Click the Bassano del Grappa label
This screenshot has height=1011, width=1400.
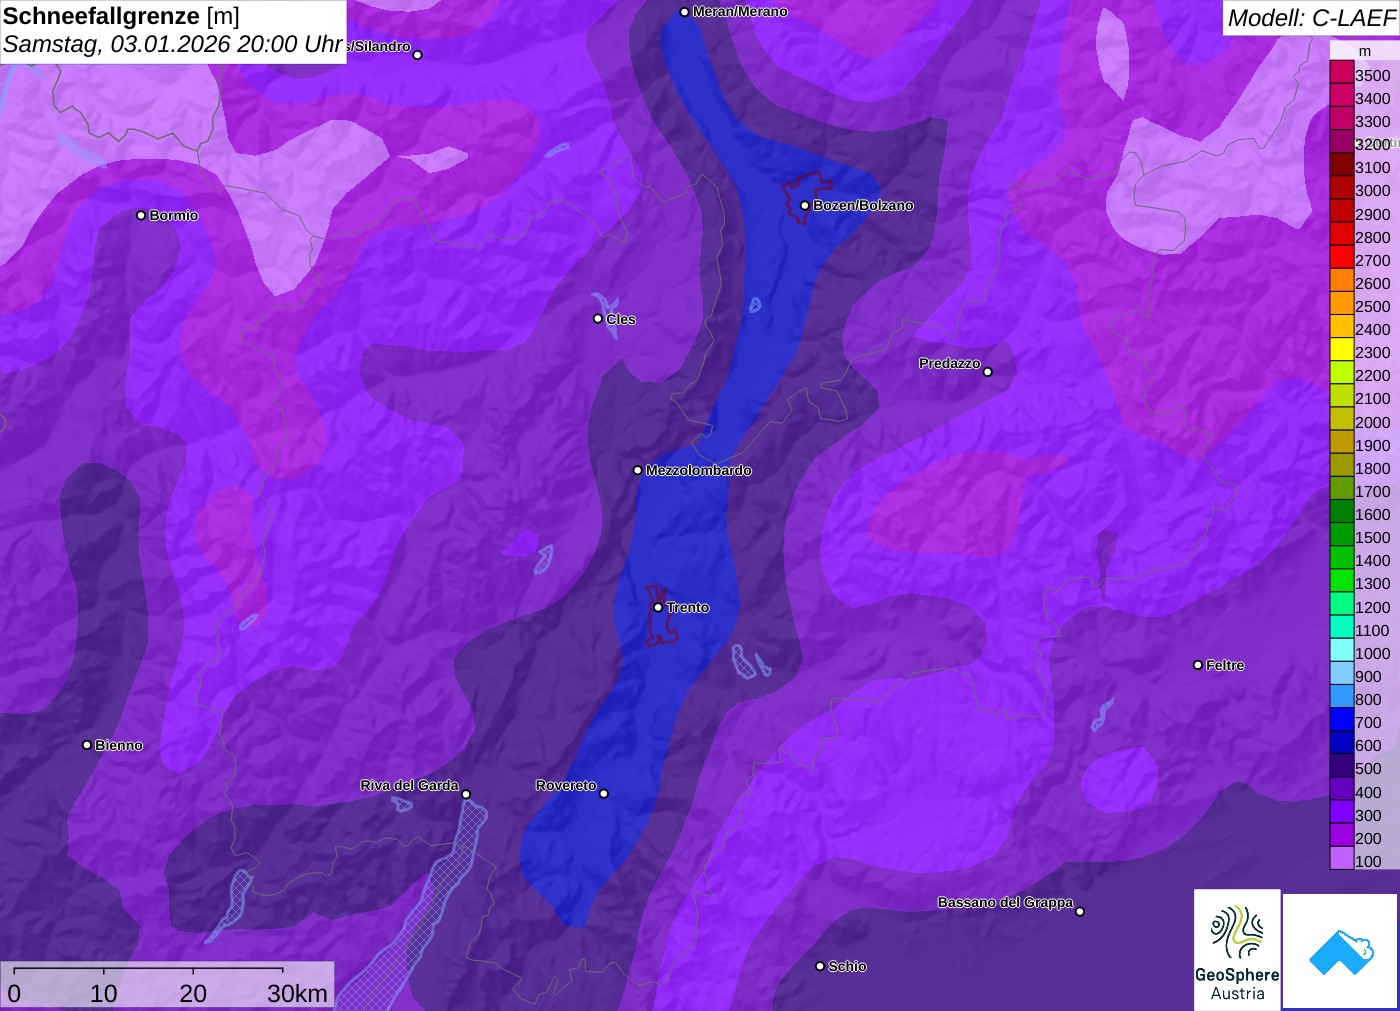(1005, 902)
